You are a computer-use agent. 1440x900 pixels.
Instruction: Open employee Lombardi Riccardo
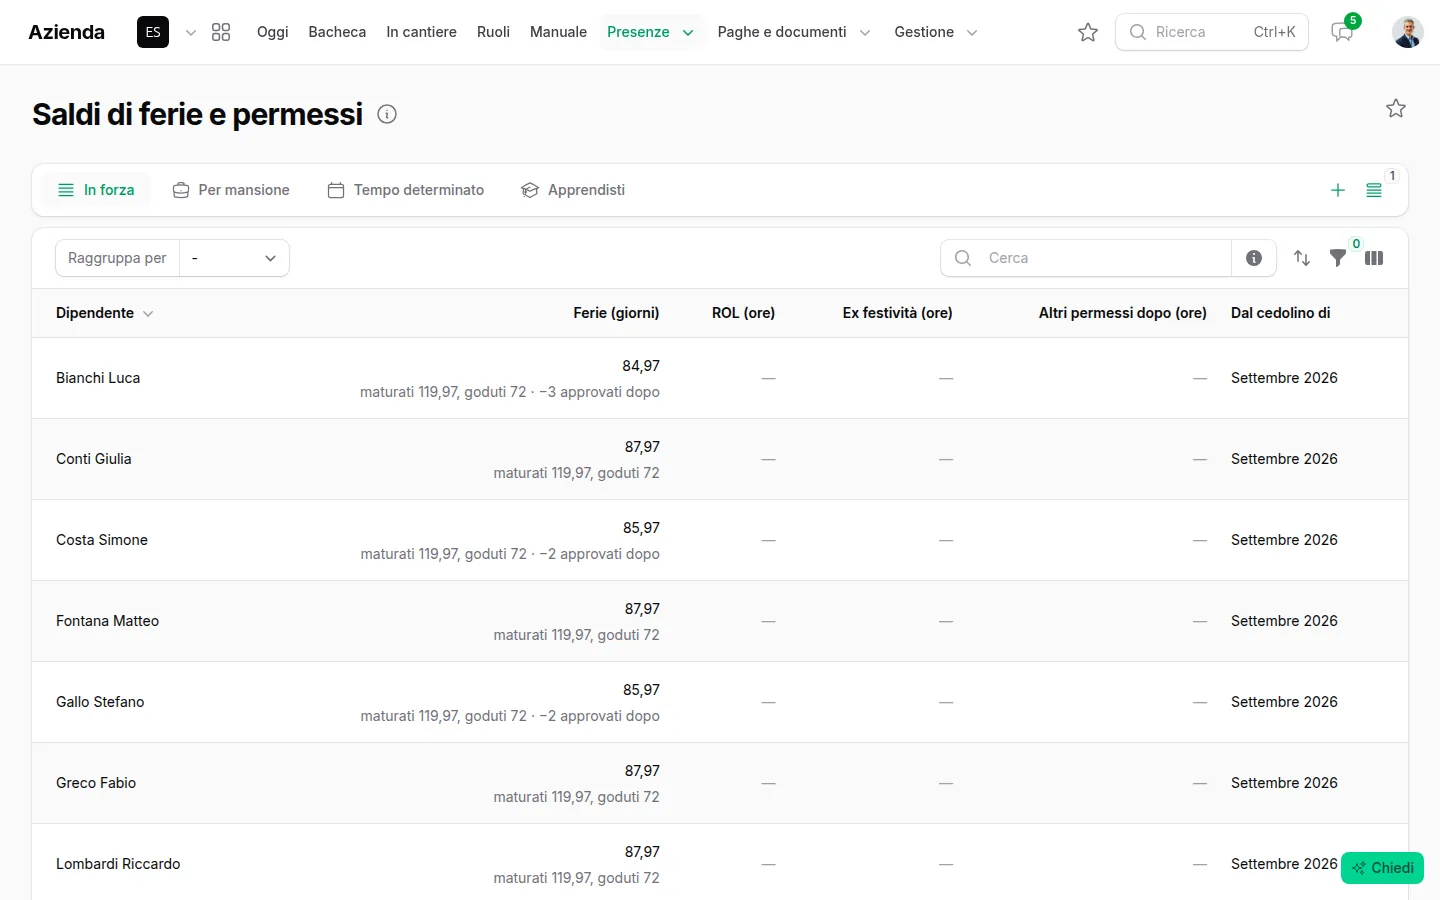pos(118,864)
